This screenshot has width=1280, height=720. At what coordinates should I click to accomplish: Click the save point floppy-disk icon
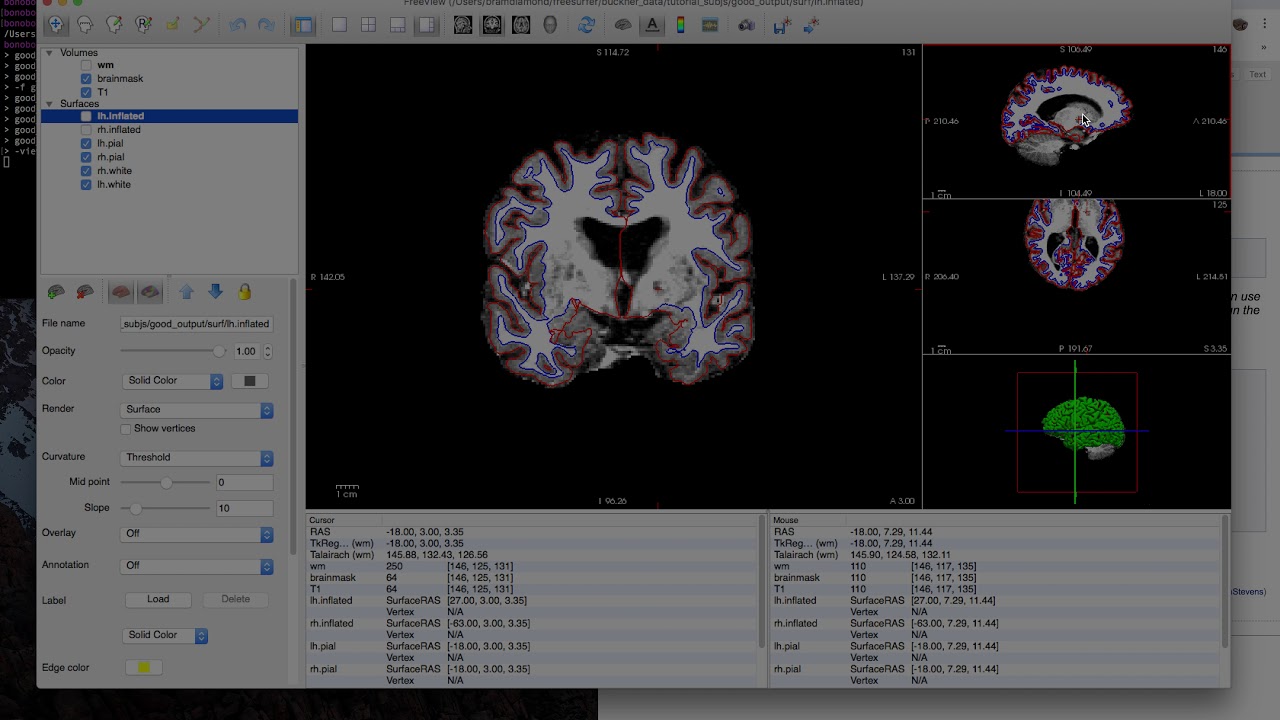tap(782, 25)
